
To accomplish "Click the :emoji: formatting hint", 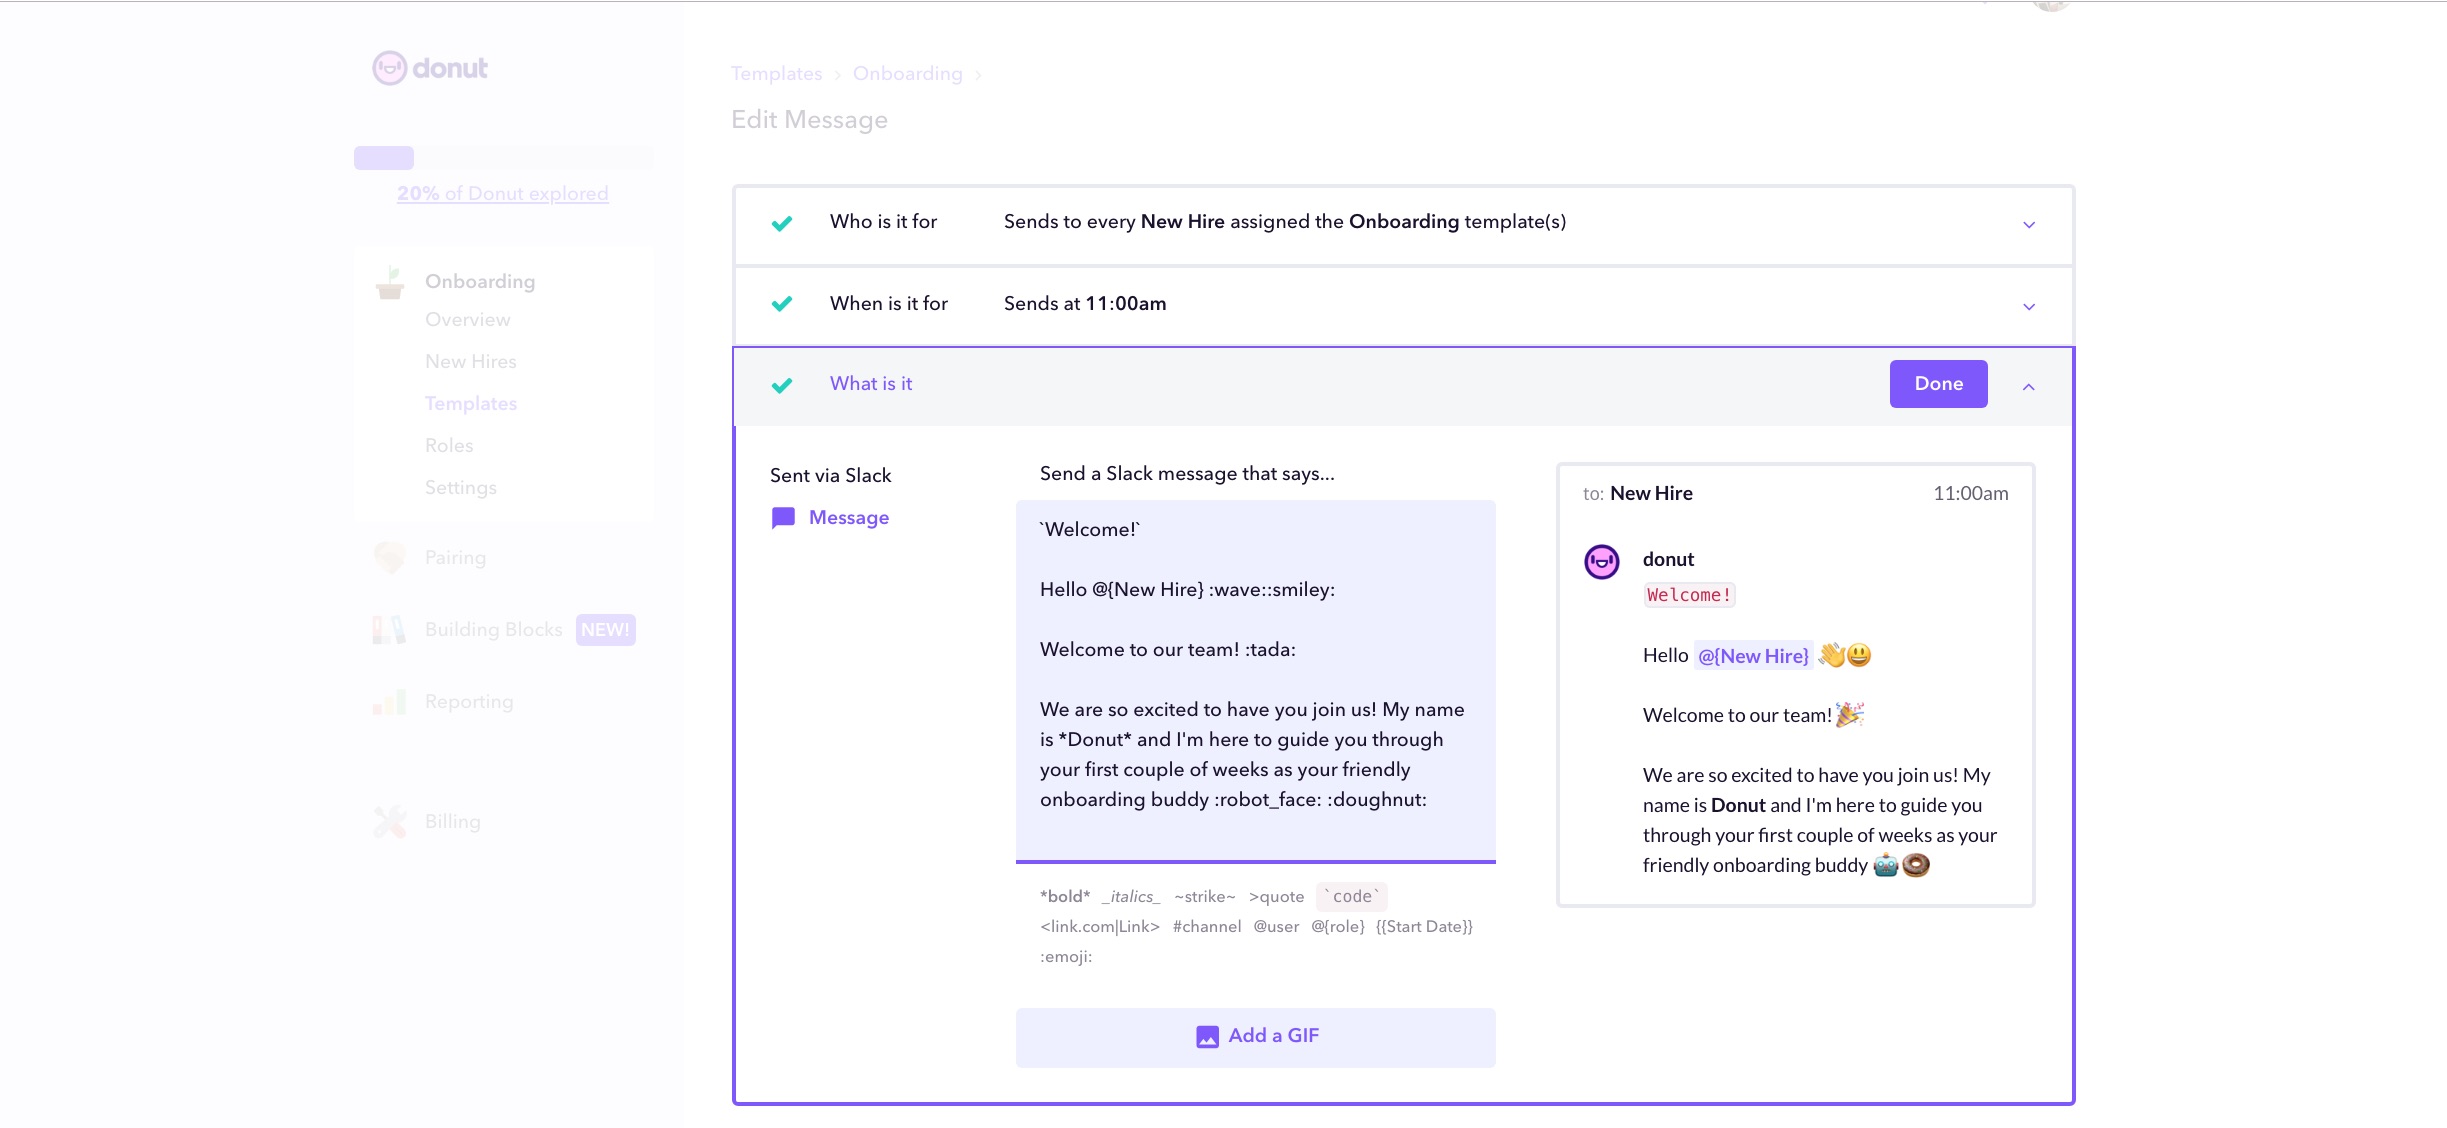I will [1066, 957].
